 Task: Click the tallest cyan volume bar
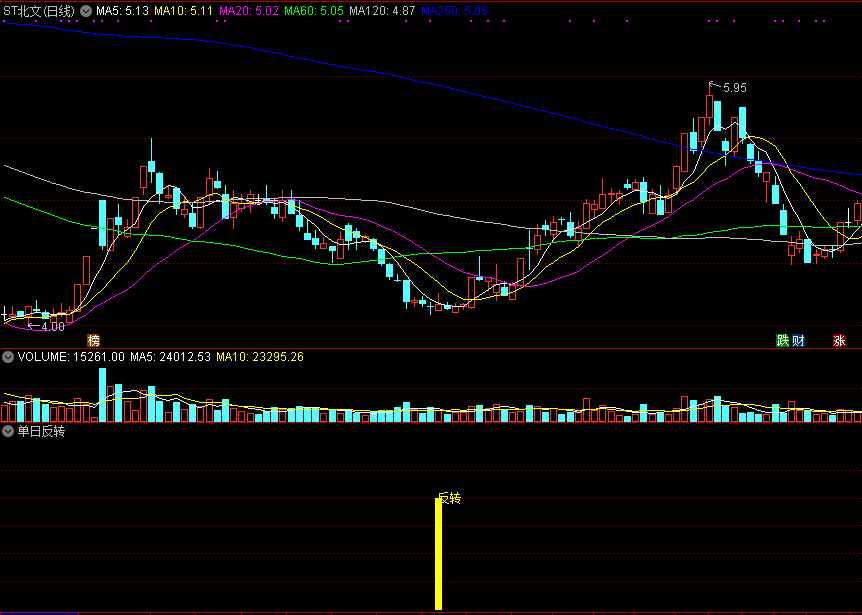click(x=102, y=395)
